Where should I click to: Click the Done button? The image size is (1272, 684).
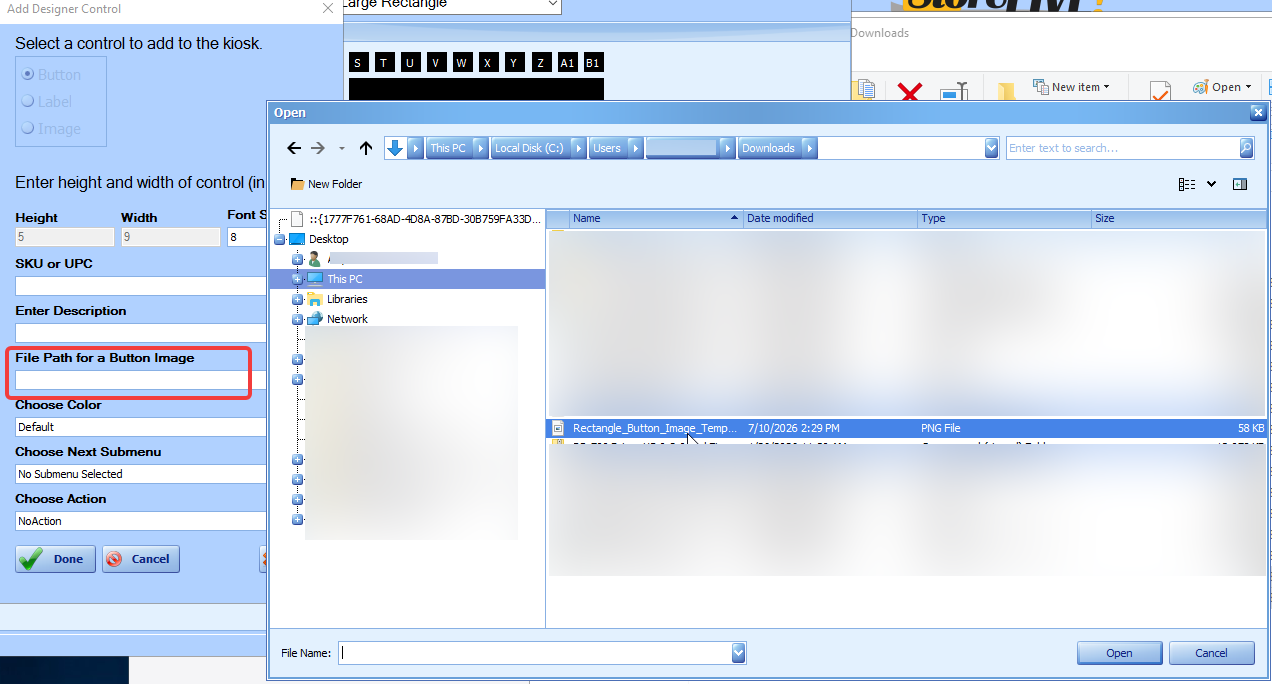56,559
